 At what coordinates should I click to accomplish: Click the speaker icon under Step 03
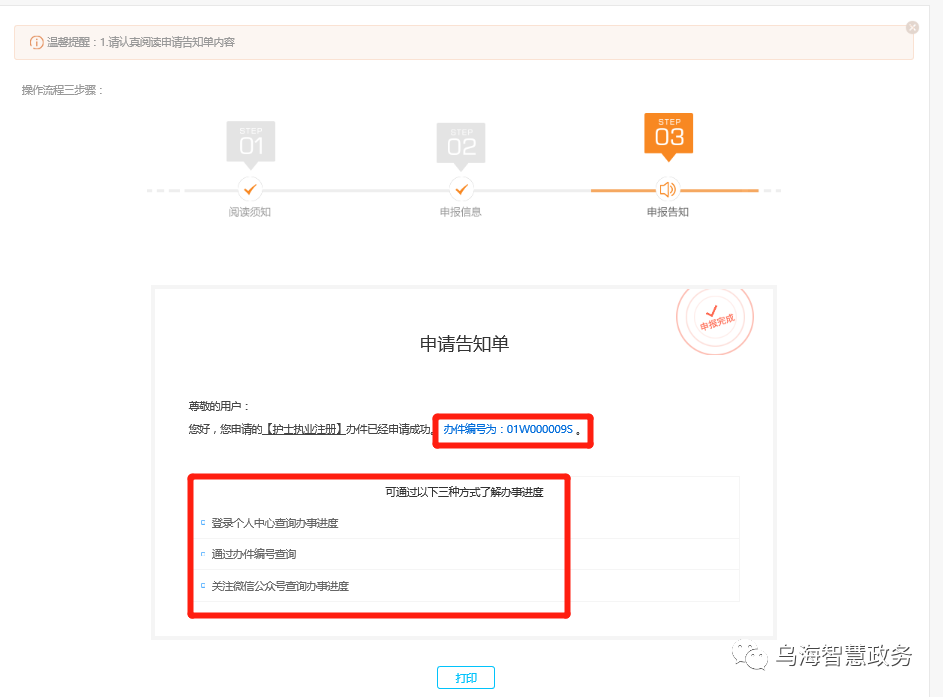coord(668,187)
